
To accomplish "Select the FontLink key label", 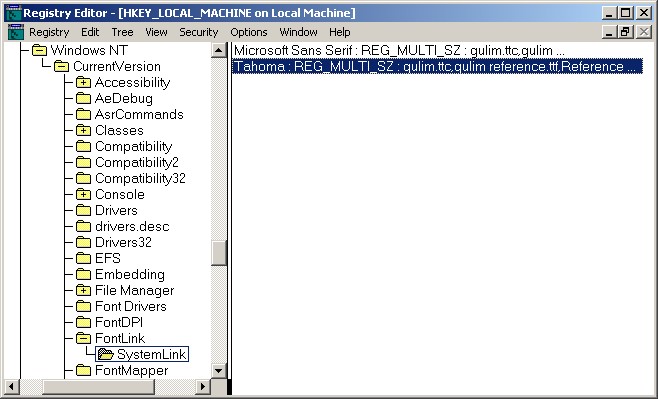I will pyautogui.click(x=120, y=338).
